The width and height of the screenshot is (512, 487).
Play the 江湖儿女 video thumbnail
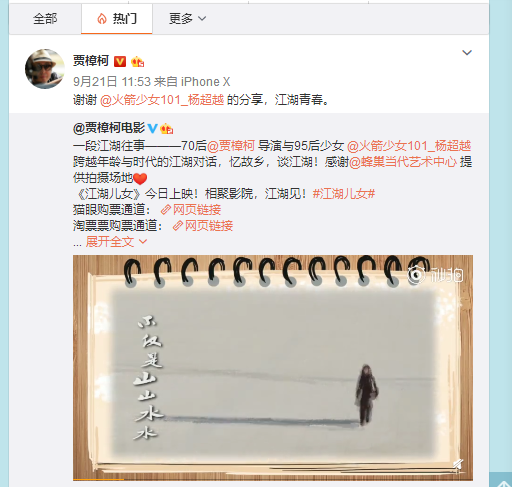(x=273, y=367)
